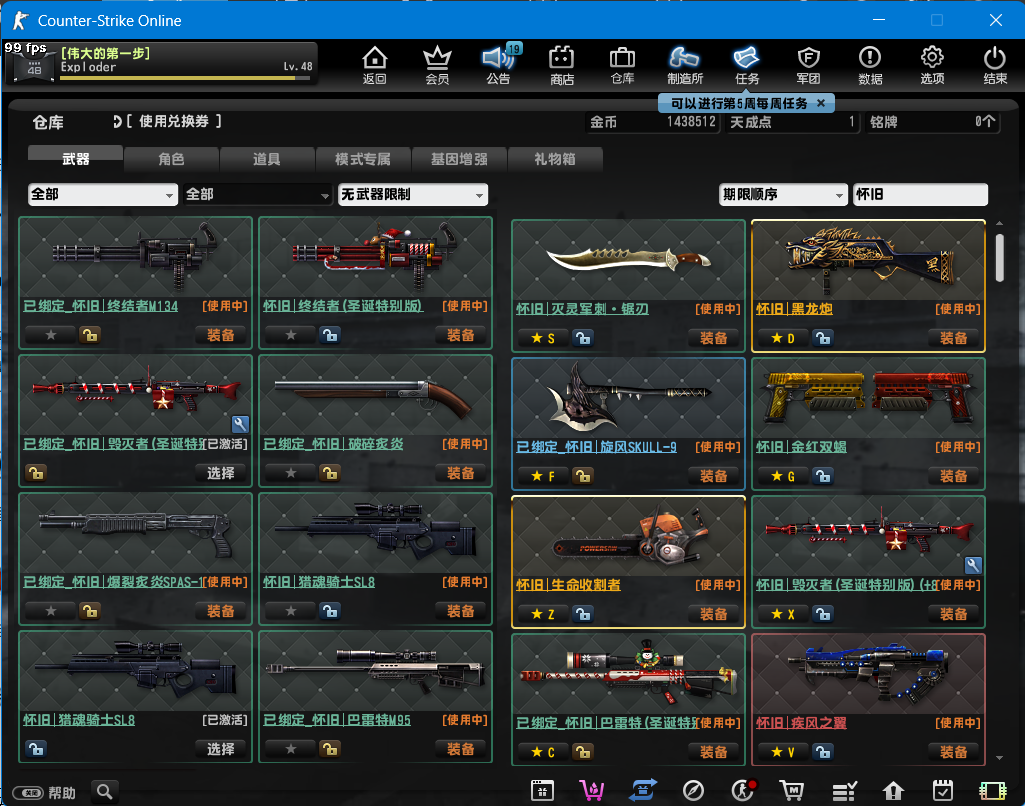Open the 任务 missions icon

(747, 65)
